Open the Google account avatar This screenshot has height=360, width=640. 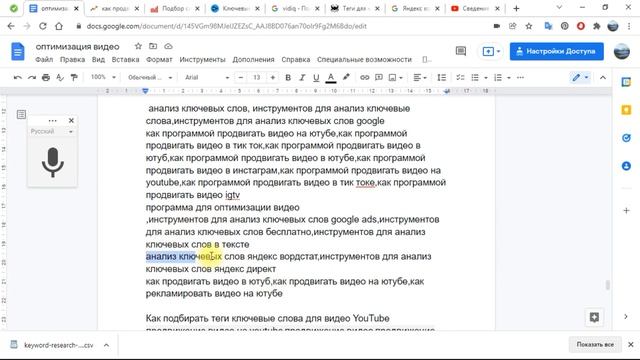click(622, 51)
